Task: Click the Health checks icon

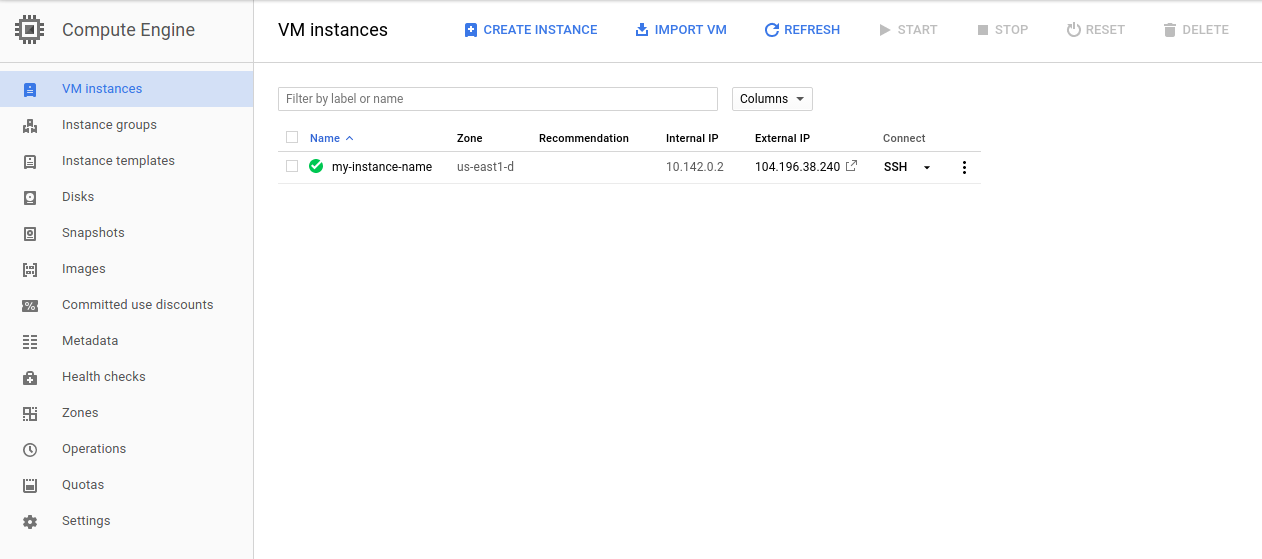Action: coord(30,377)
